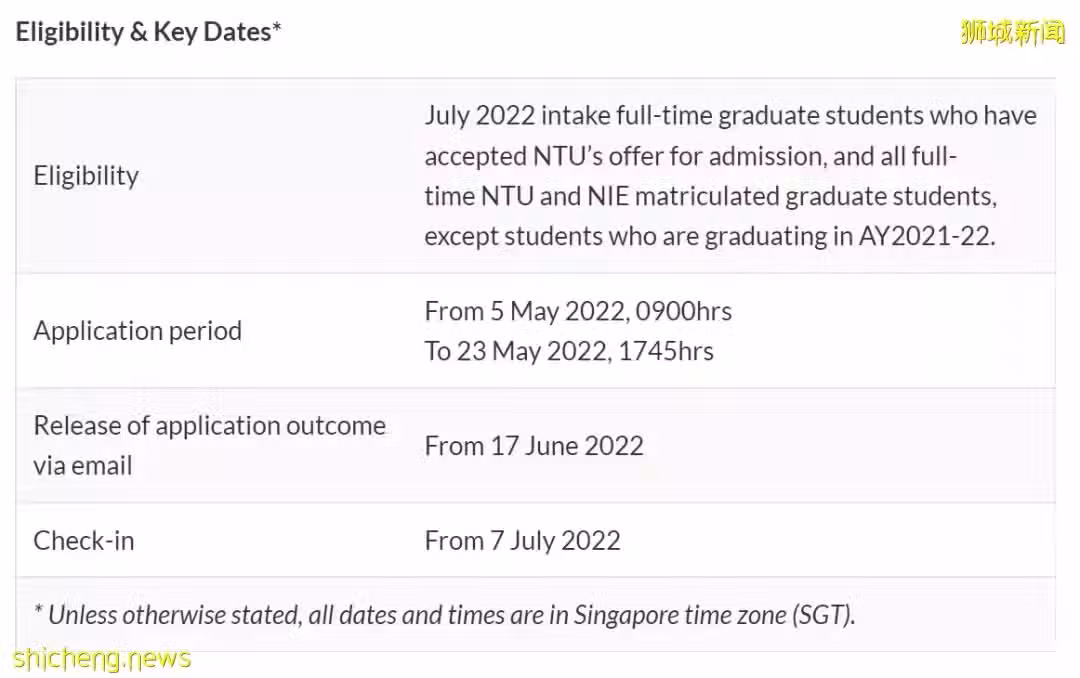The image size is (1080, 678).
Task: Select Release of application outcome label
Action: (209, 445)
